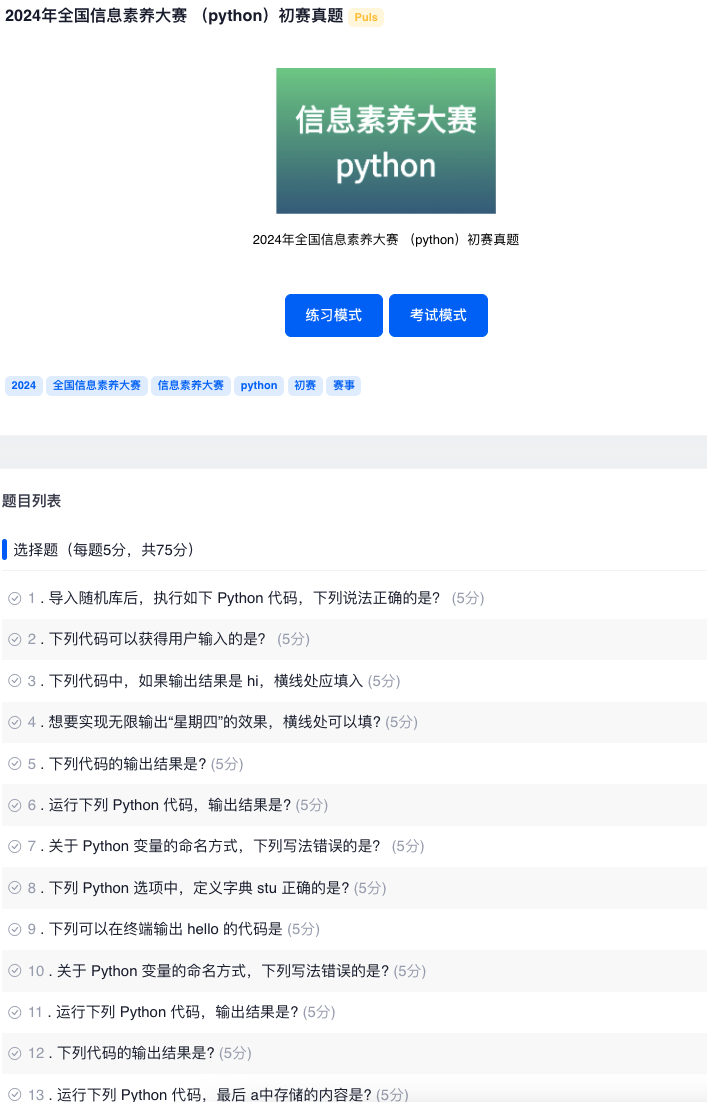707x1102 pixels.
Task: Click check icon for question 1
Action: 15,598
